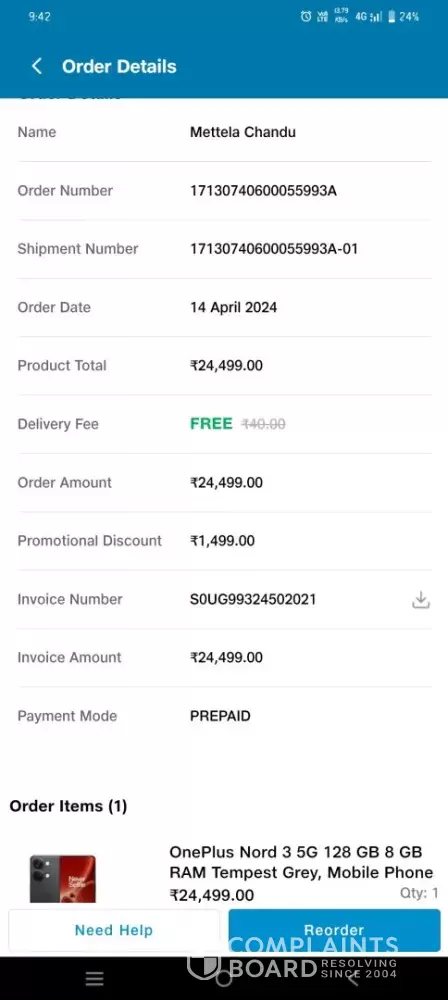
Task: Select the order number 17130740600055993A
Action: coord(263,191)
